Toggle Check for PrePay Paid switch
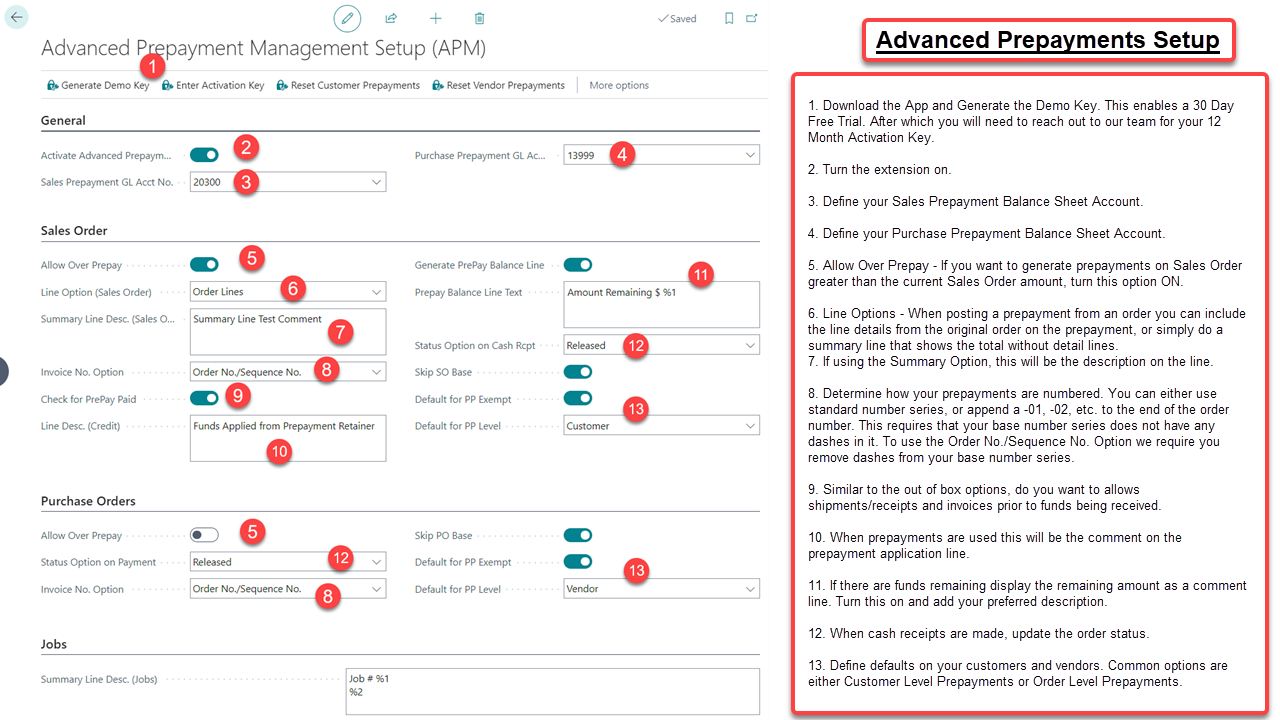This screenshot has height=720, width=1280. (204, 399)
